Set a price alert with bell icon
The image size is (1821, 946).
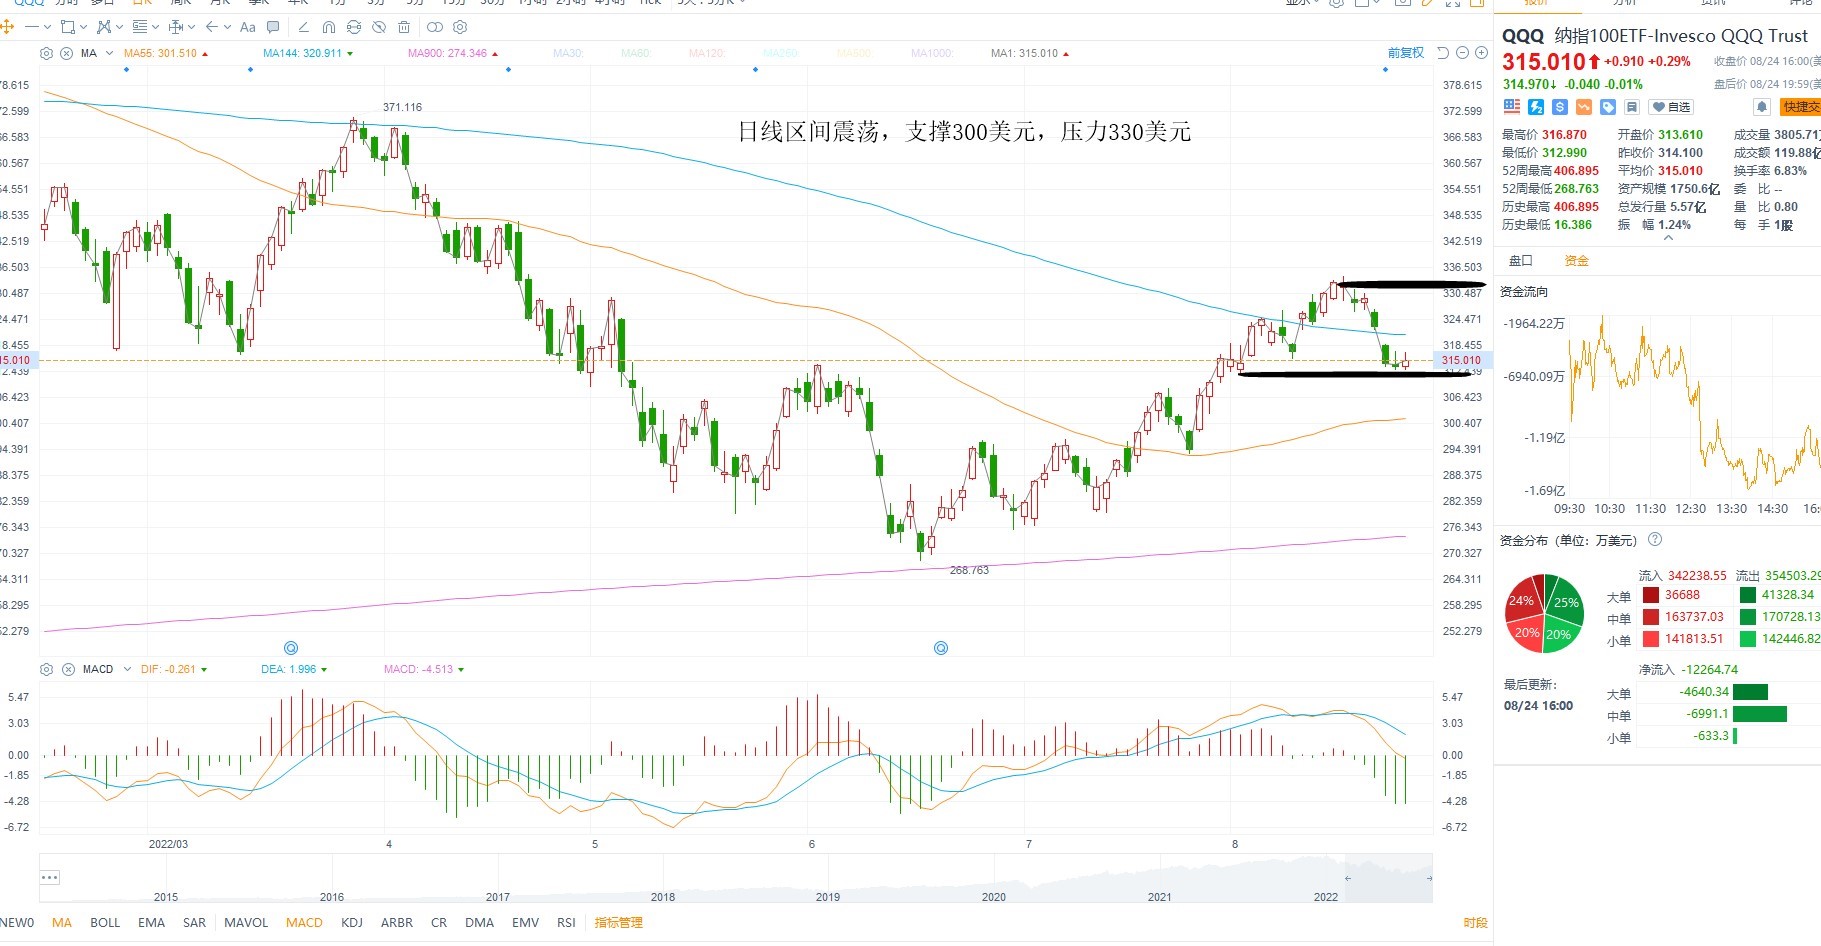pyautogui.click(x=1762, y=106)
